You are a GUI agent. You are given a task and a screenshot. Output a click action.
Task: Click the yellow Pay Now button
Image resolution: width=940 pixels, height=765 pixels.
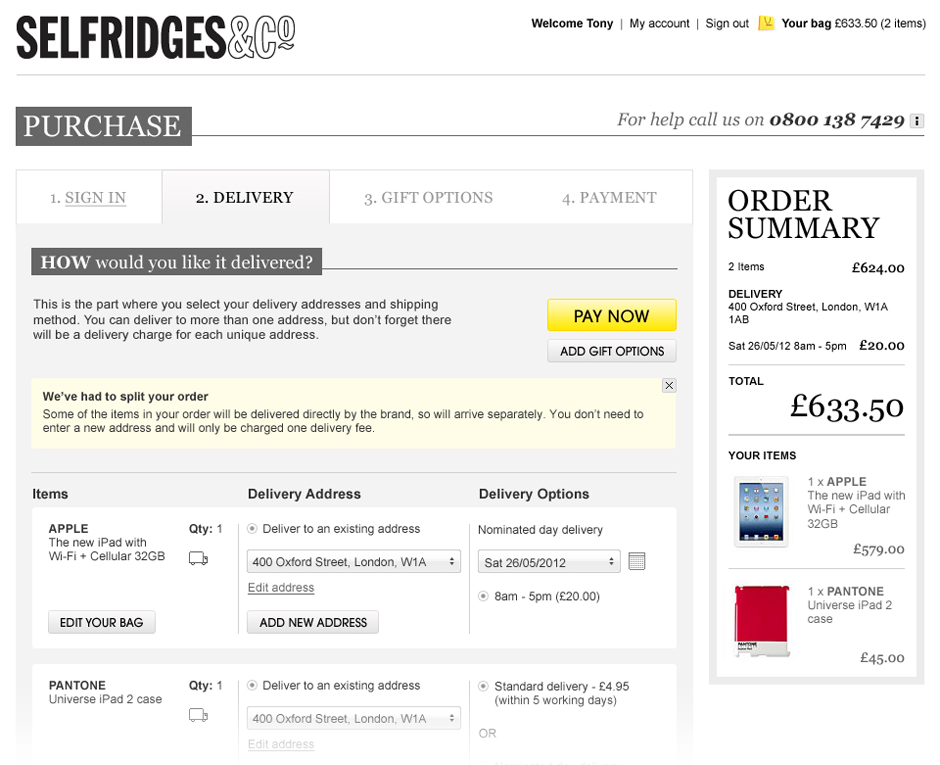click(611, 315)
